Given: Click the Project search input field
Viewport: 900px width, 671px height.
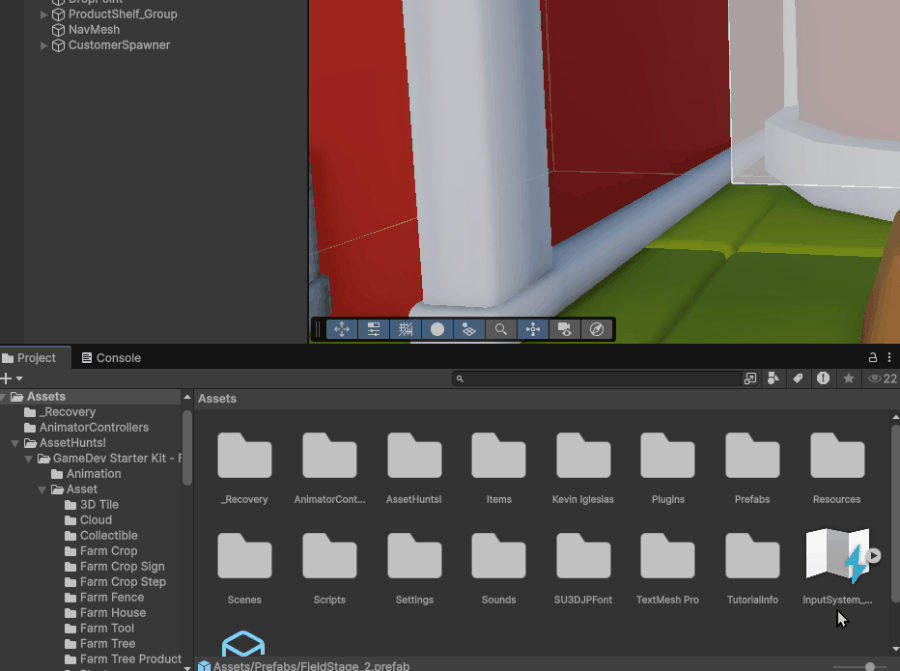Looking at the screenshot, I should [600, 379].
